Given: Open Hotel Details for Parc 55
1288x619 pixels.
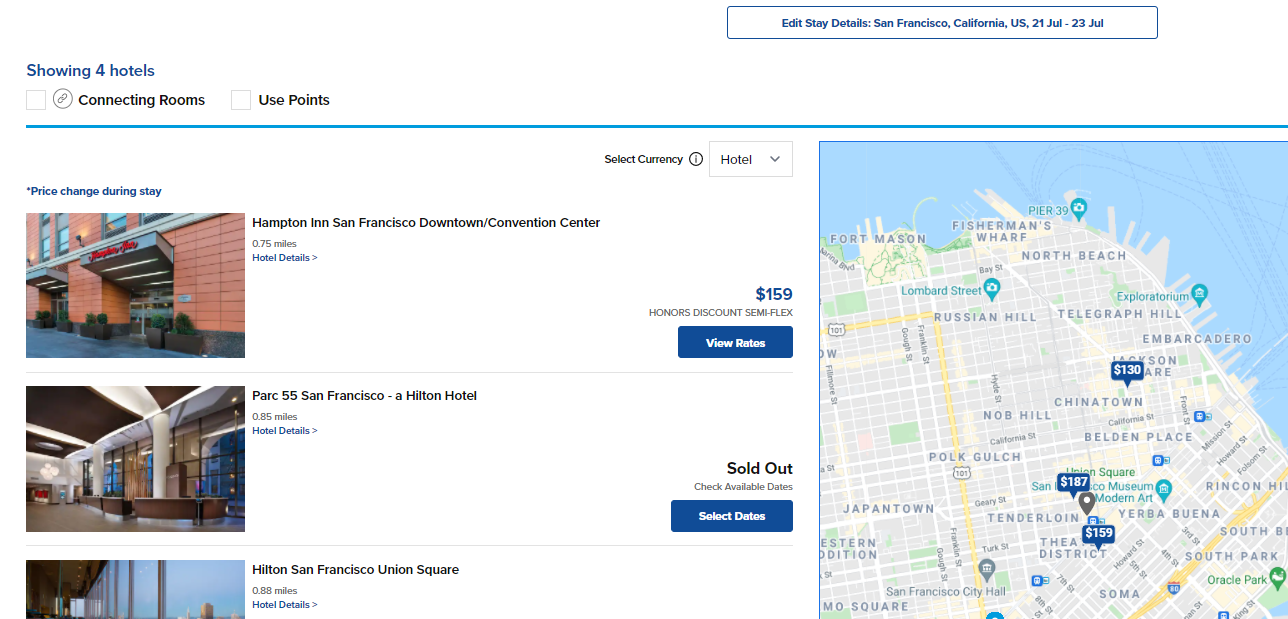Looking at the screenshot, I should pos(285,430).
